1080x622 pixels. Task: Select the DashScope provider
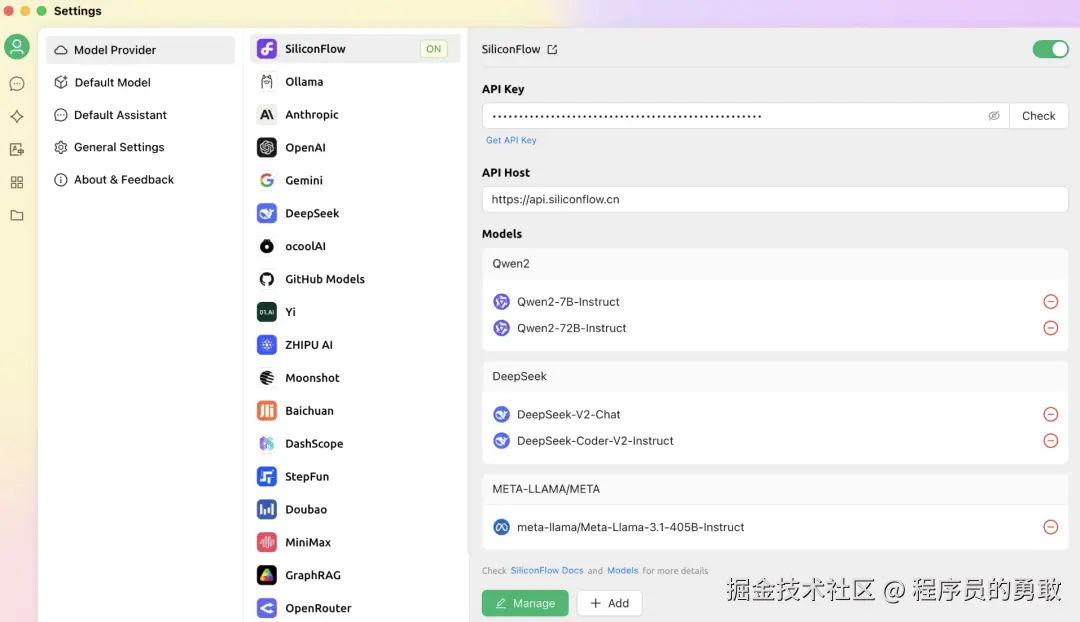(354, 444)
